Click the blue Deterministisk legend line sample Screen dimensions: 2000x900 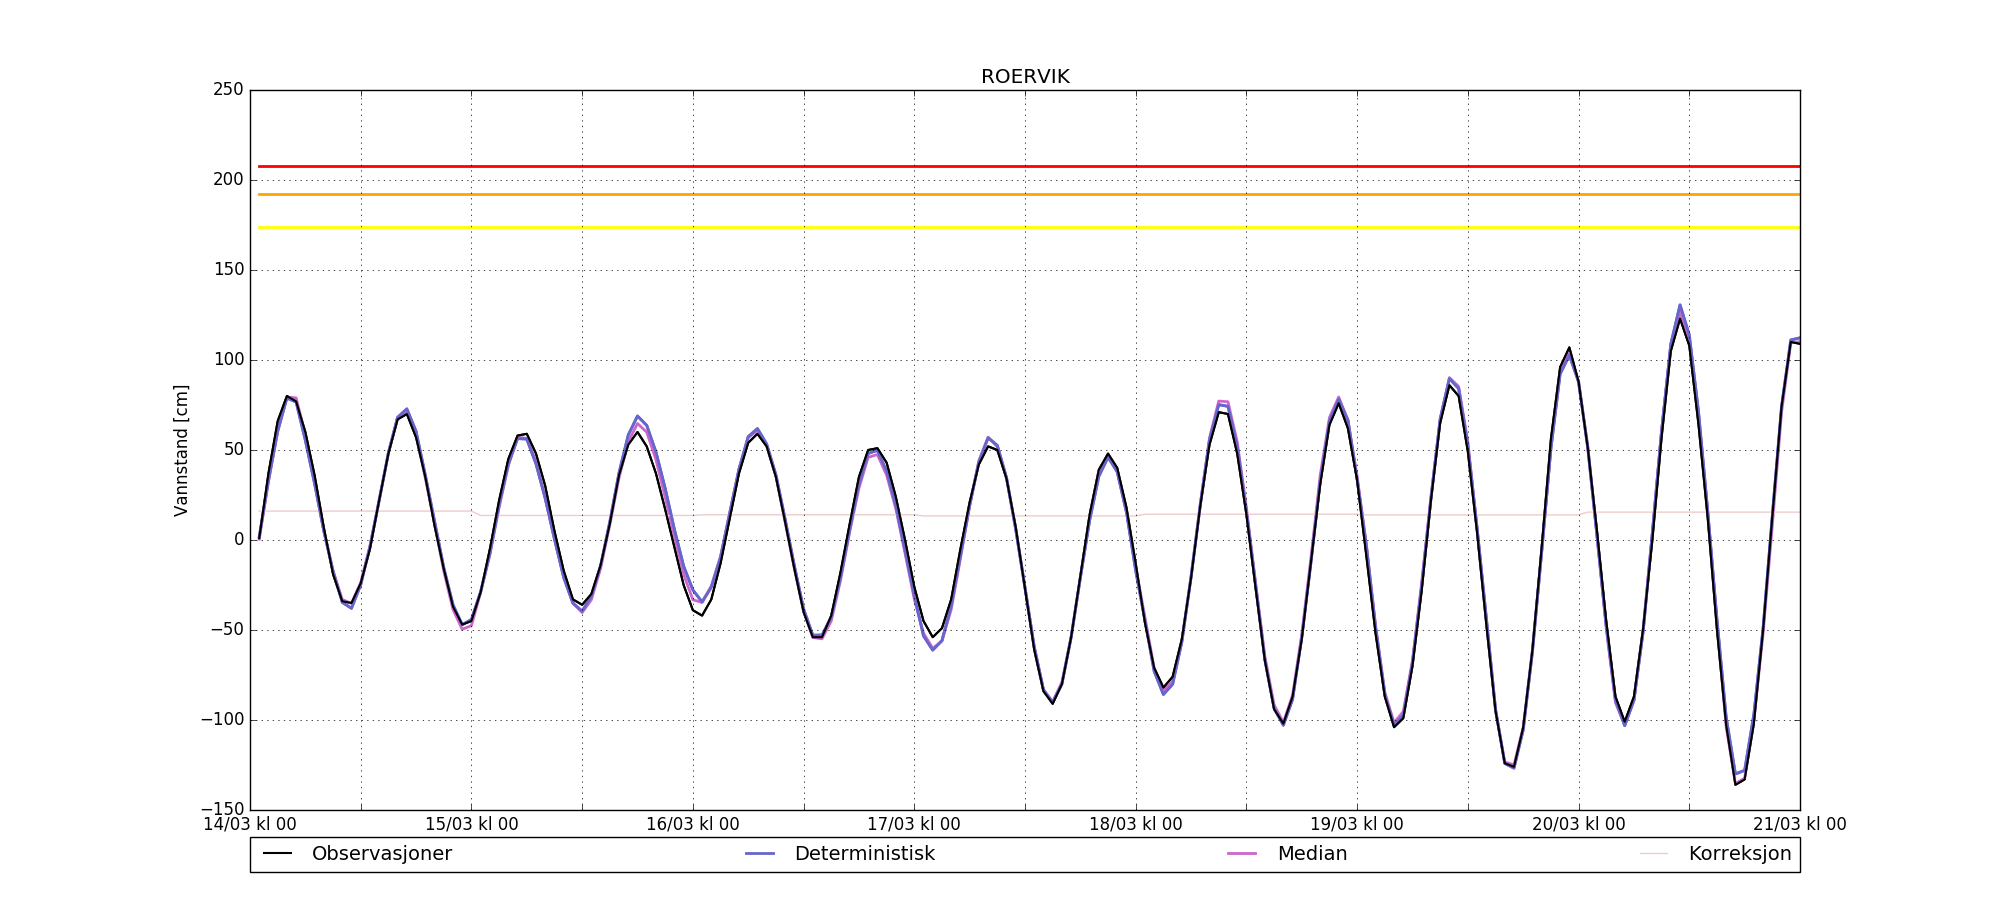pyautogui.click(x=760, y=854)
